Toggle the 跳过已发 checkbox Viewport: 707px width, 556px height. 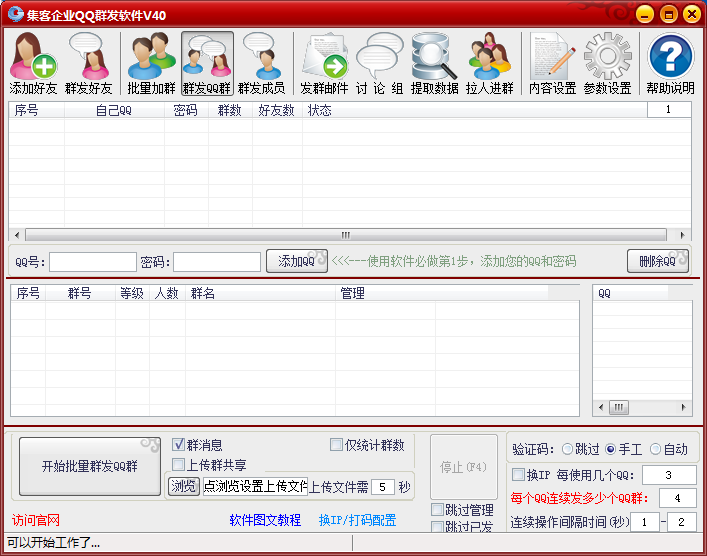(x=437, y=527)
